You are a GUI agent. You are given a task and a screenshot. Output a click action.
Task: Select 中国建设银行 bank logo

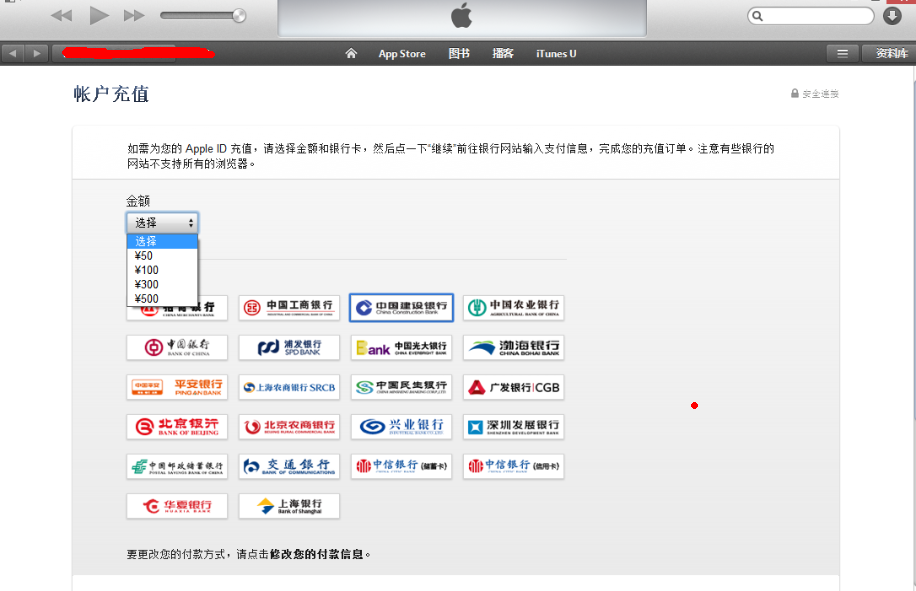401,308
